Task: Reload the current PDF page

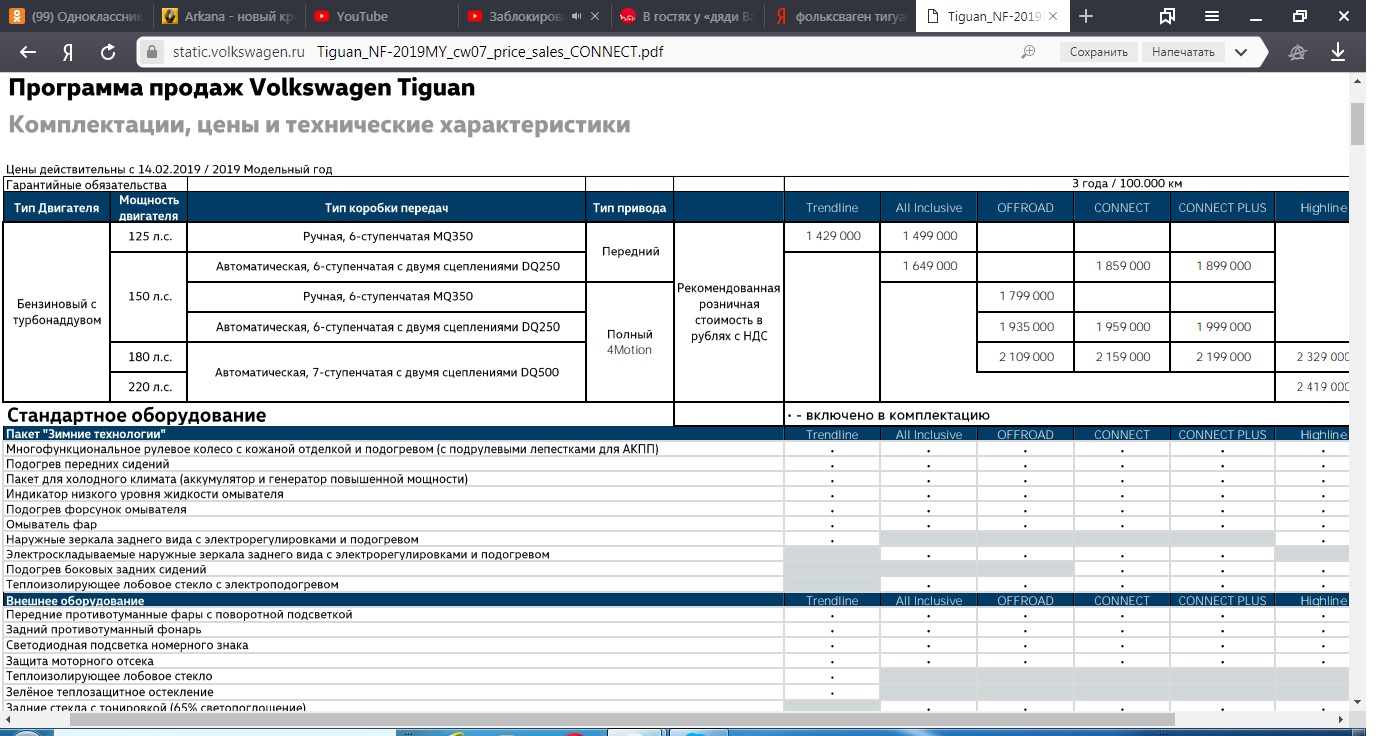Action: (x=108, y=52)
